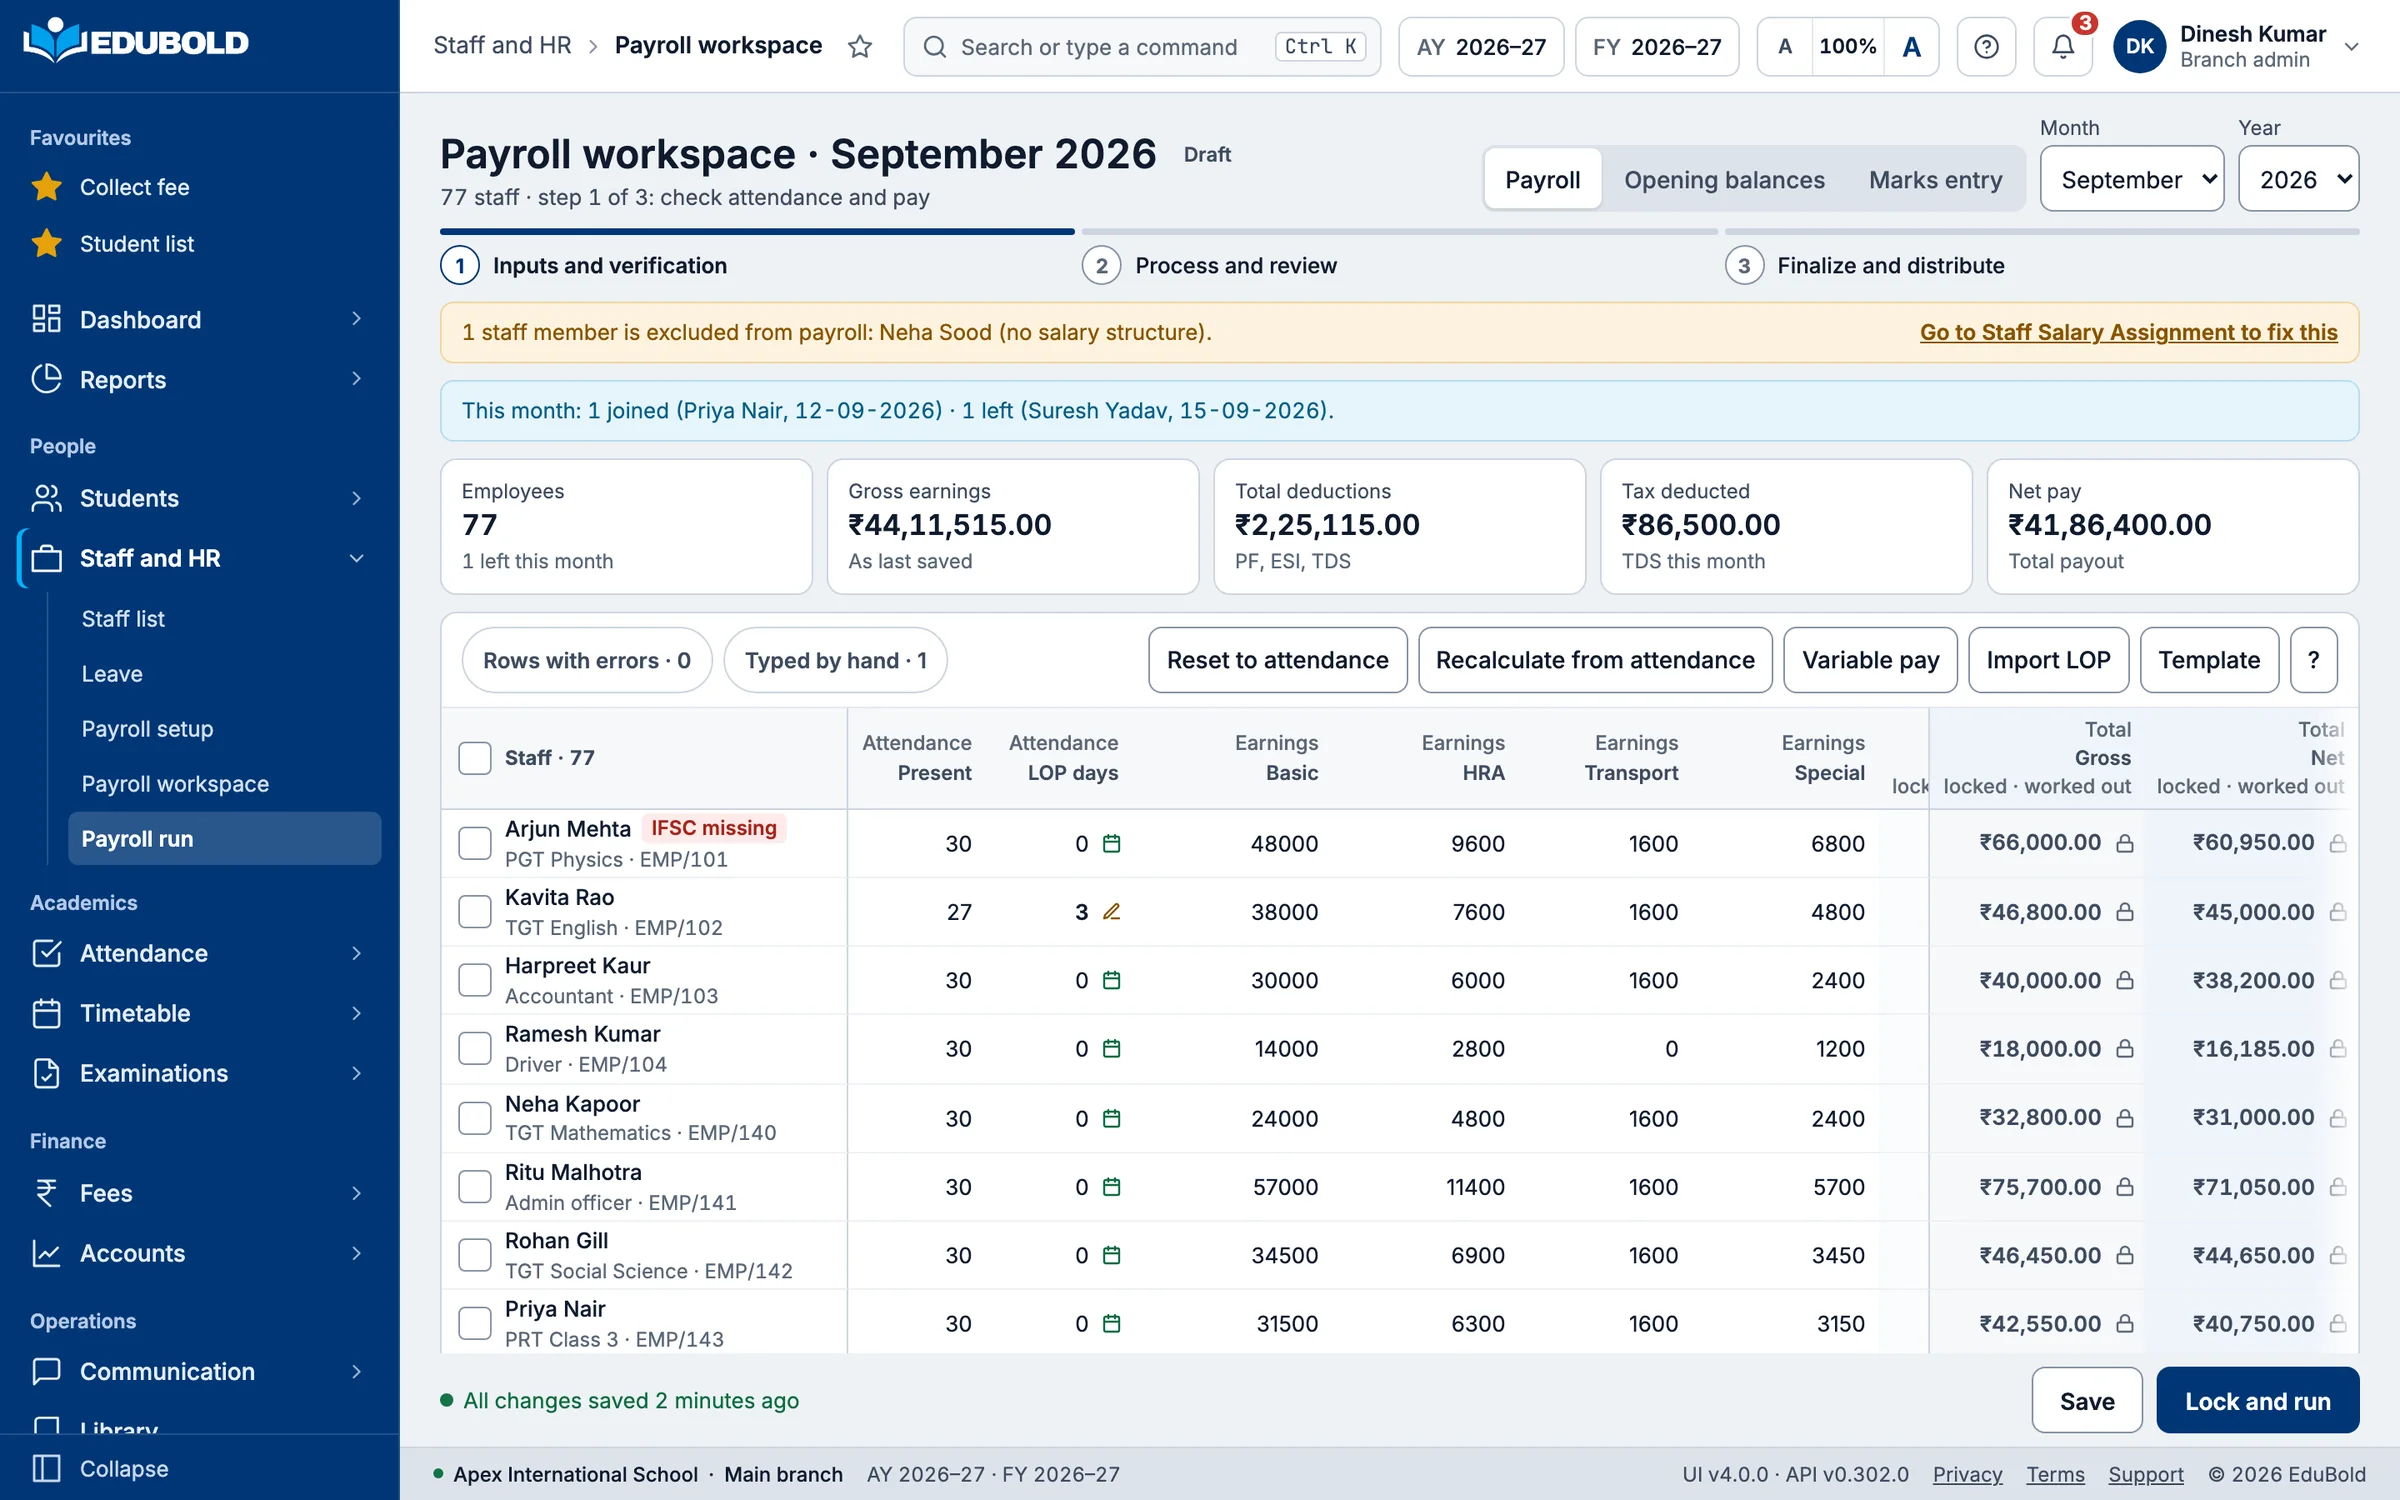Click the Reports pie chart icon
The width and height of the screenshot is (2400, 1500).
[46, 379]
